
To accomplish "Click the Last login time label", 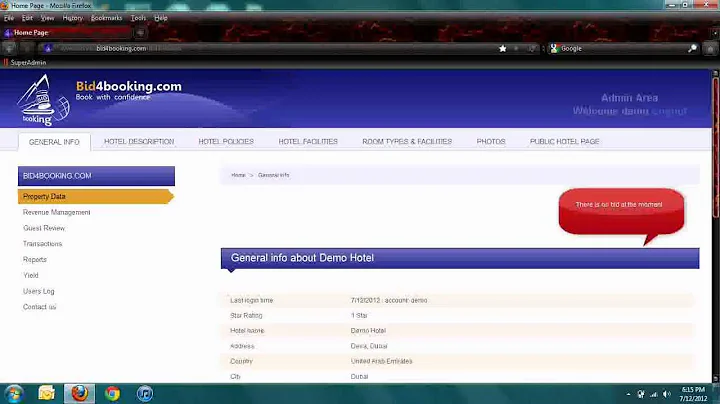I will (x=252, y=300).
